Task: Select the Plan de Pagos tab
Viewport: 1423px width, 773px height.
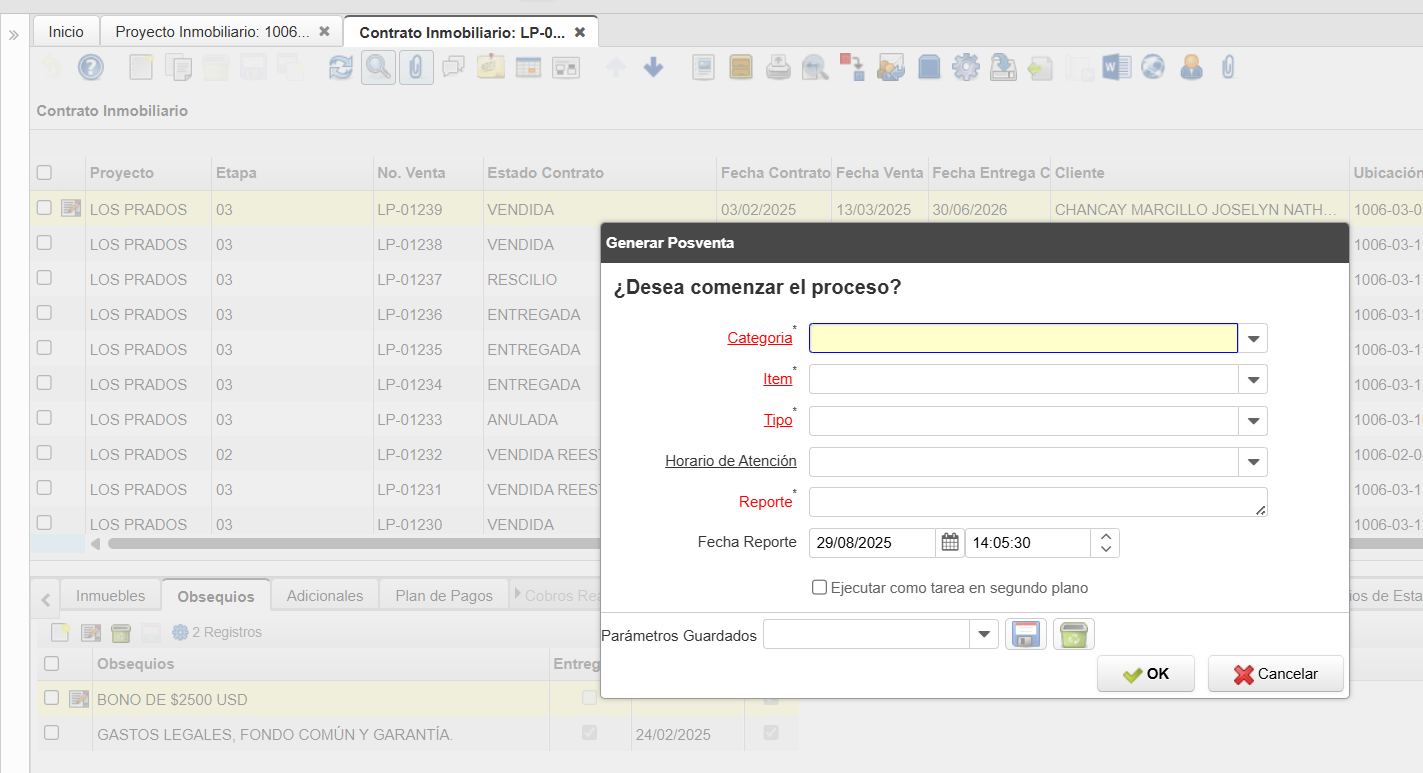Action: tap(444, 595)
